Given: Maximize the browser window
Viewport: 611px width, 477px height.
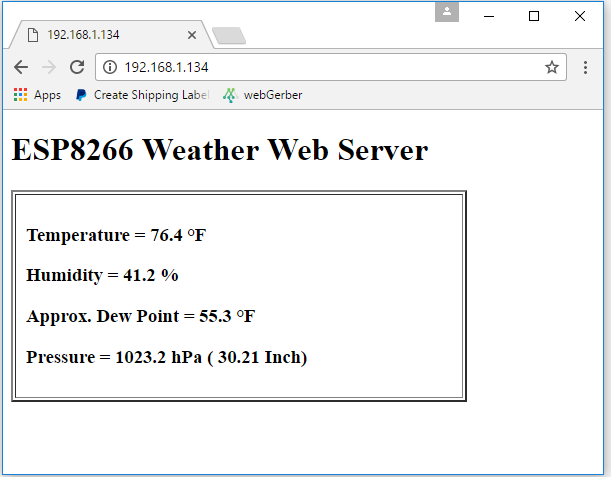Looking at the screenshot, I should click(x=534, y=16).
